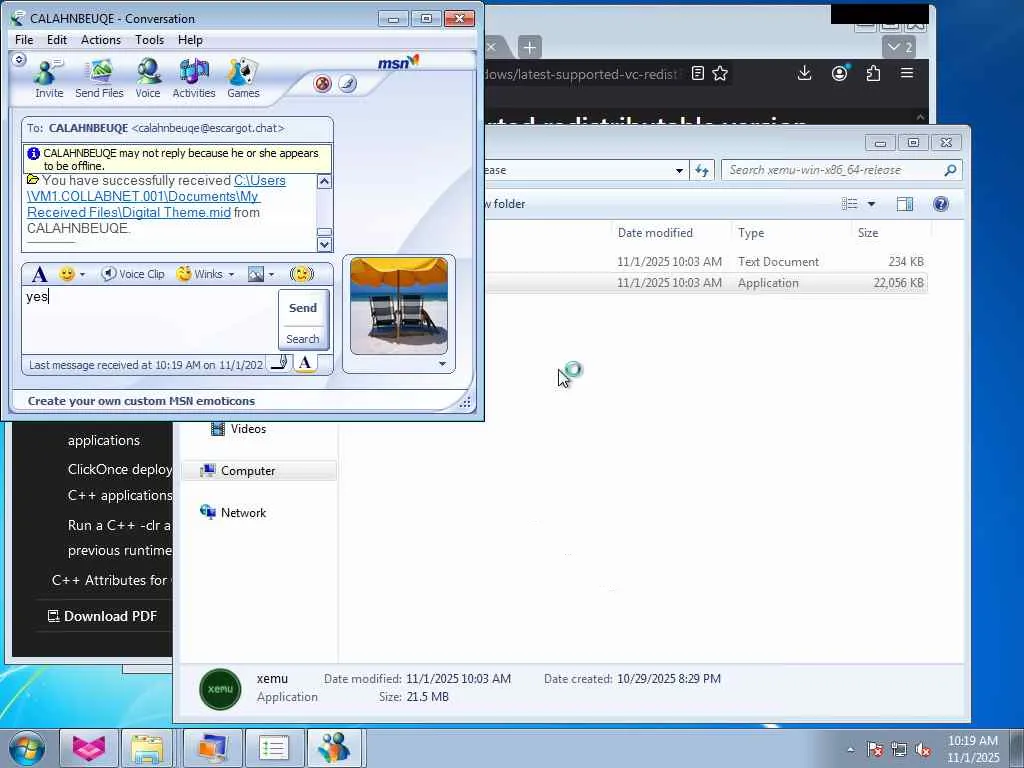The height and width of the screenshot is (768, 1024).
Task: Collapse the MSN toolbar chevron at top-left
Action: (19, 59)
